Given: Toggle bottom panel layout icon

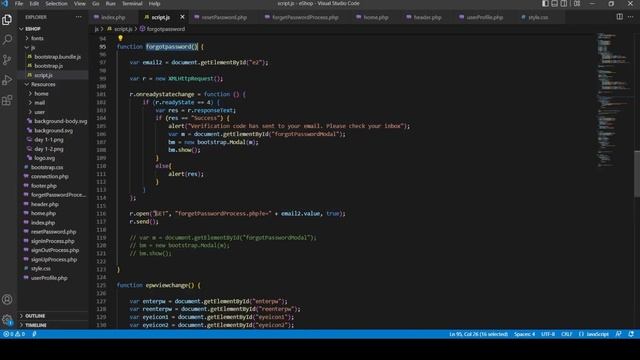Looking at the screenshot, I should point(555,4).
